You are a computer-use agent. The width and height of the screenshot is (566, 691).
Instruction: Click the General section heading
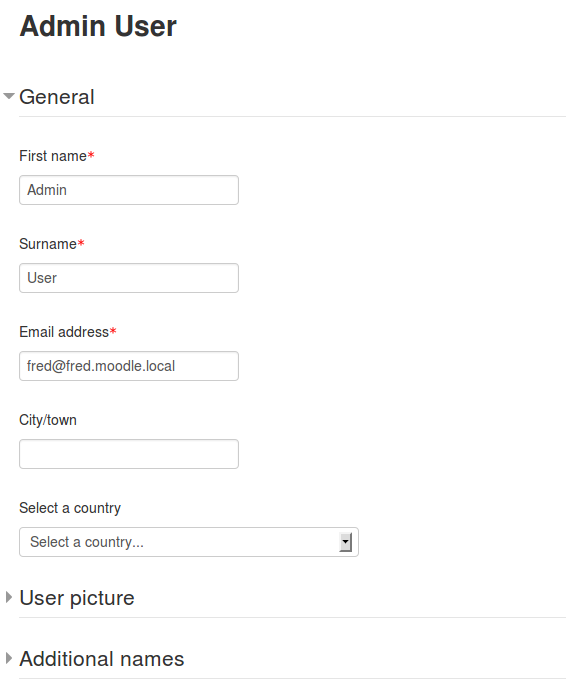56,97
